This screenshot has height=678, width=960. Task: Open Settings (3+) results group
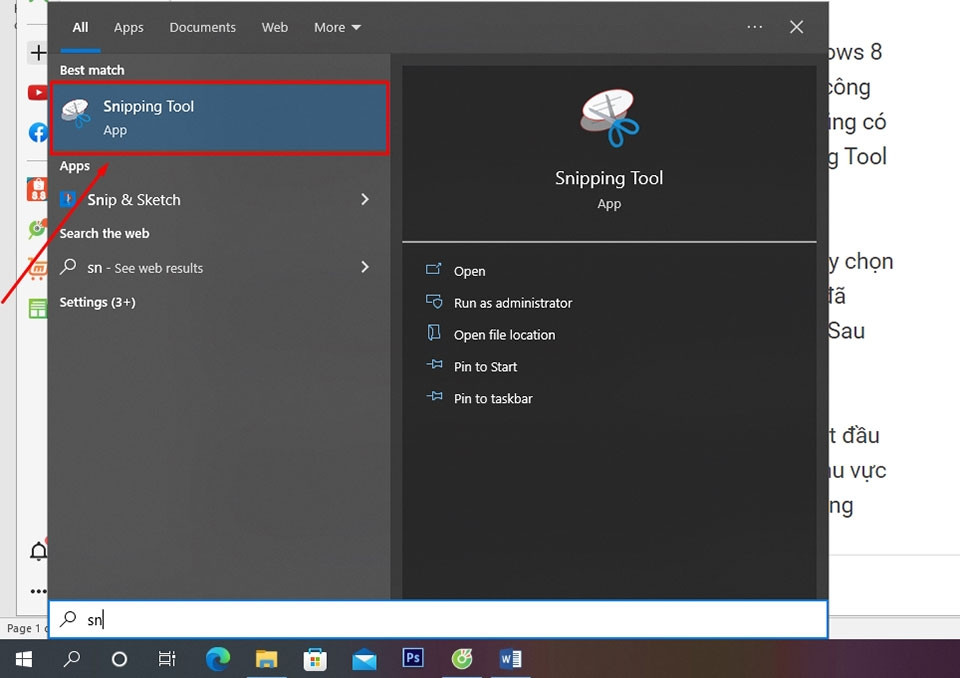tap(97, 302)
